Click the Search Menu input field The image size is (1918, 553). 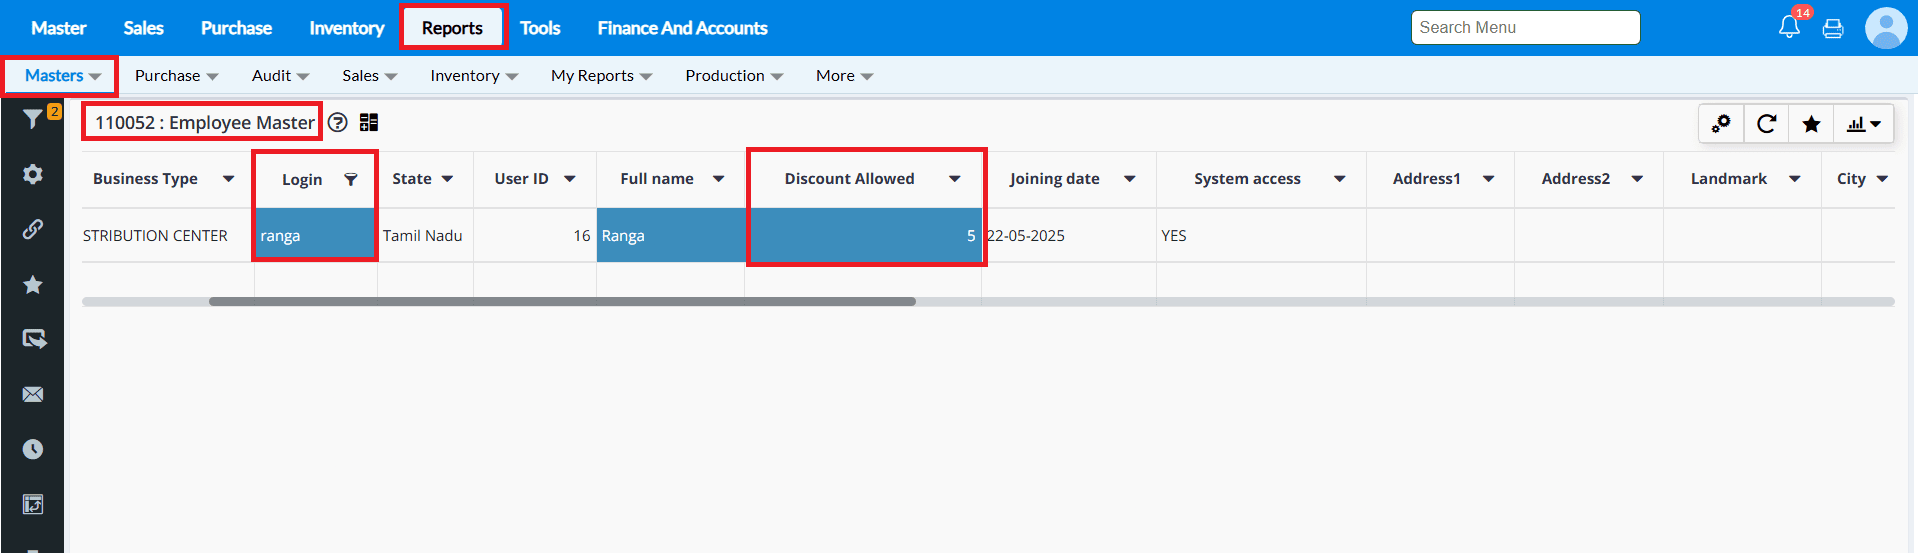tap(1525, 28)
